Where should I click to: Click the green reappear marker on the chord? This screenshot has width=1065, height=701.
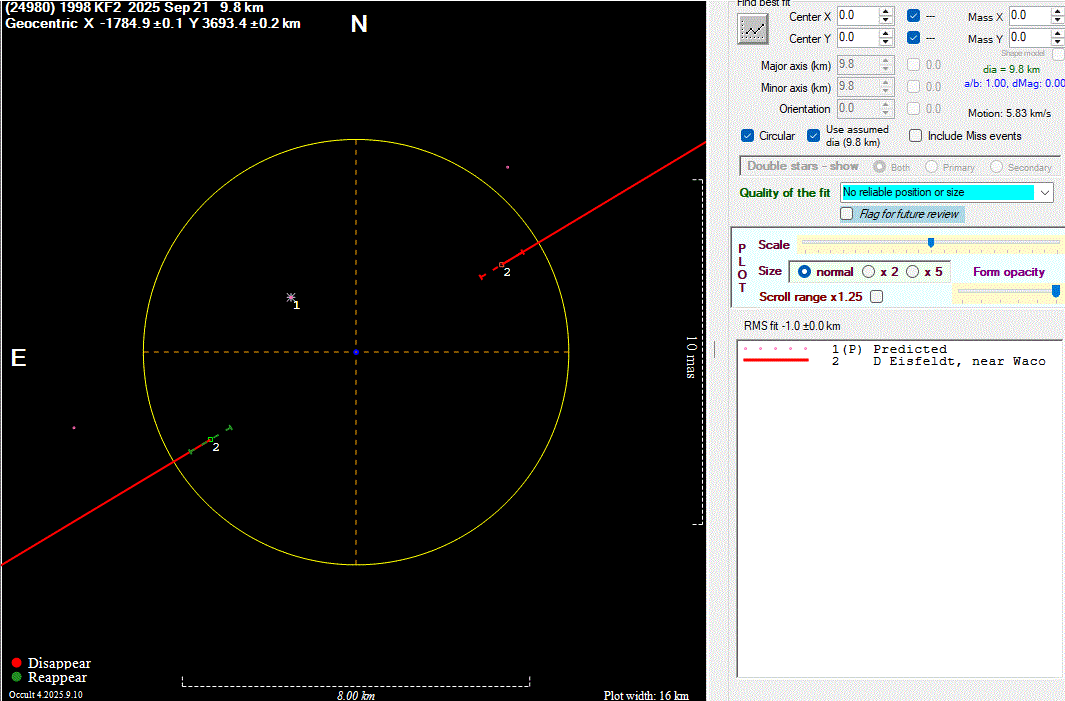(x=210, y=439)
